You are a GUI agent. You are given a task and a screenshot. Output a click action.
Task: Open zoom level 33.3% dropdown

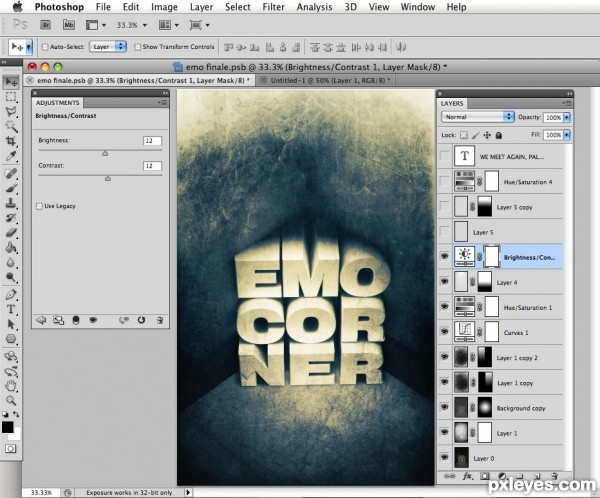[145, 25]
